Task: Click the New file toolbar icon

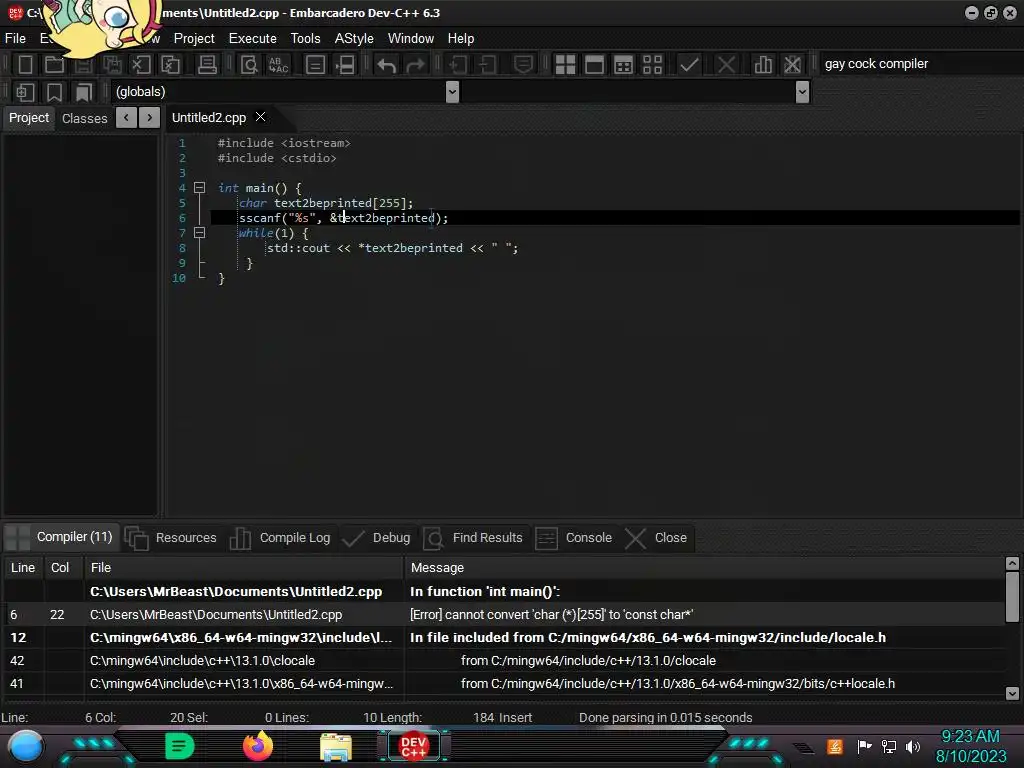Action: 25,64
